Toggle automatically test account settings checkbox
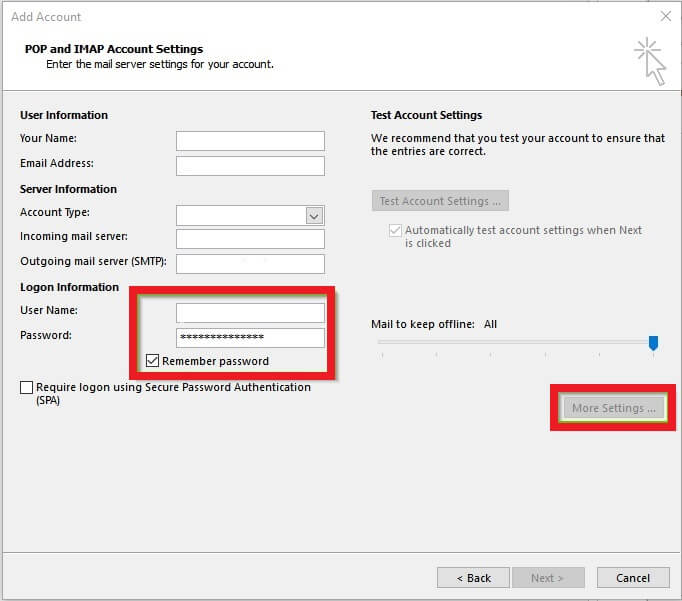The height and width of the screenshot is (601, 682). [395, 231]
